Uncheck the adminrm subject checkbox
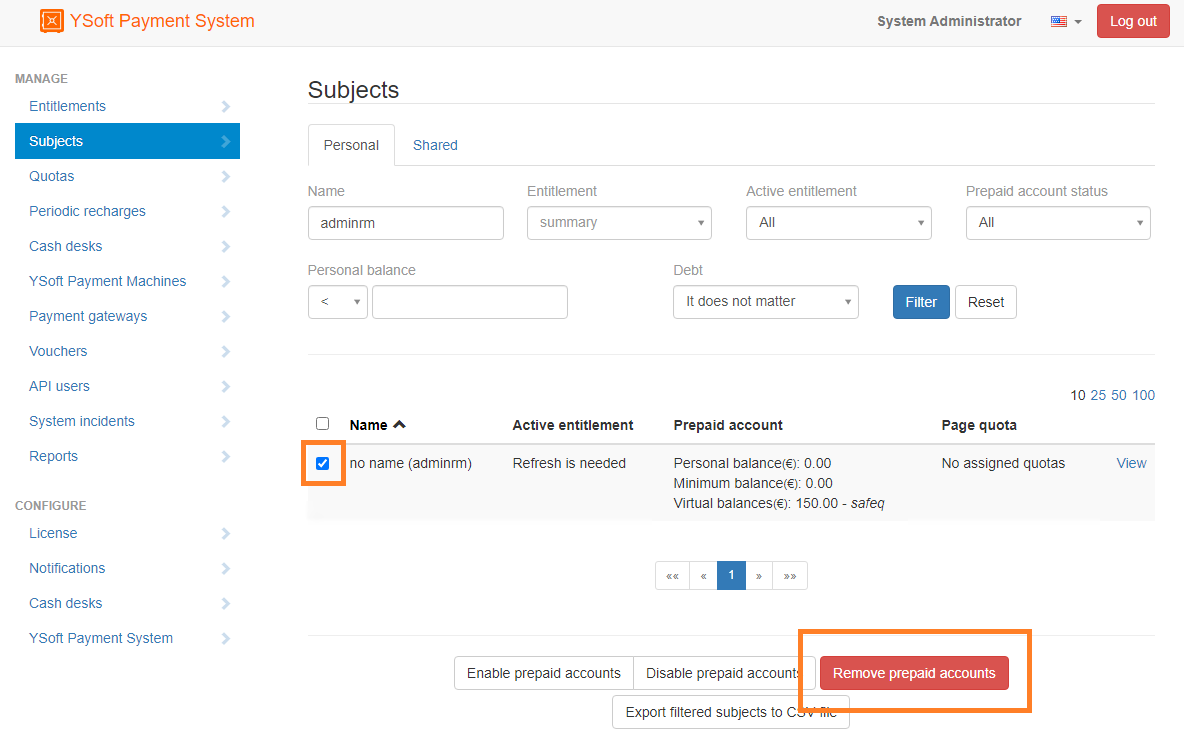 pos(322,464)
